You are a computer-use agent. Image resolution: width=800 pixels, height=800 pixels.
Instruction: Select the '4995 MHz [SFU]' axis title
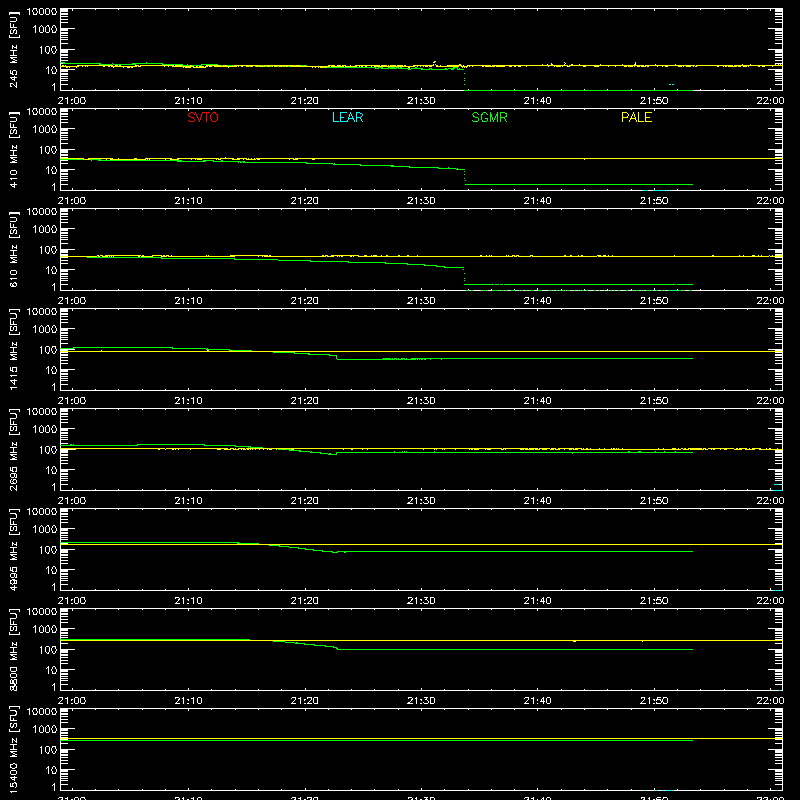[x=14, y=549]
